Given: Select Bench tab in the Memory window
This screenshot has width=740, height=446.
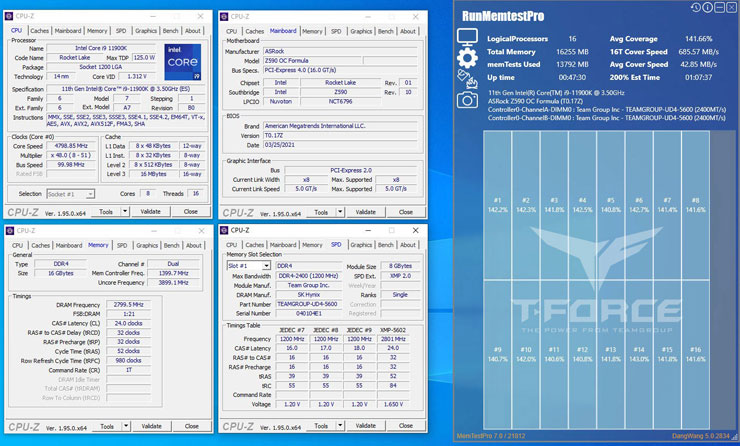Looking at the screenshot, I should (172, 245).
